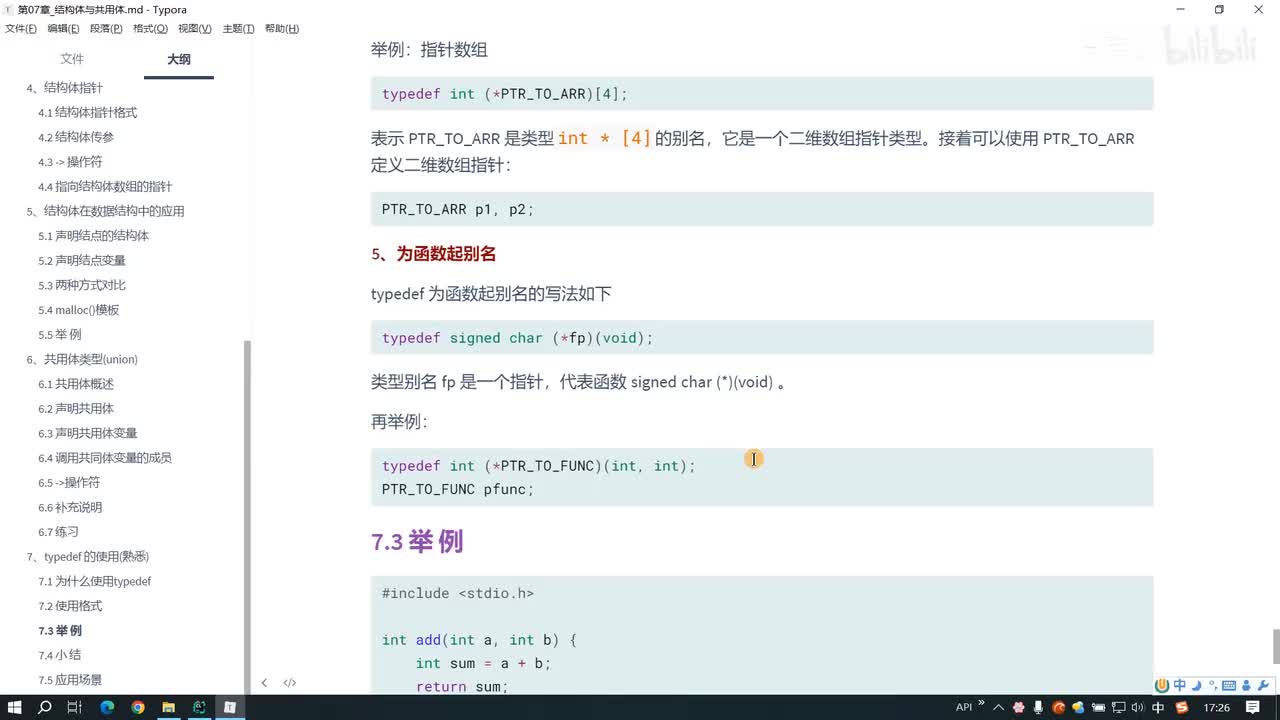Open the 格式(O) menu
This screenshot has width=1280, height=720.
tap(150, 29)
